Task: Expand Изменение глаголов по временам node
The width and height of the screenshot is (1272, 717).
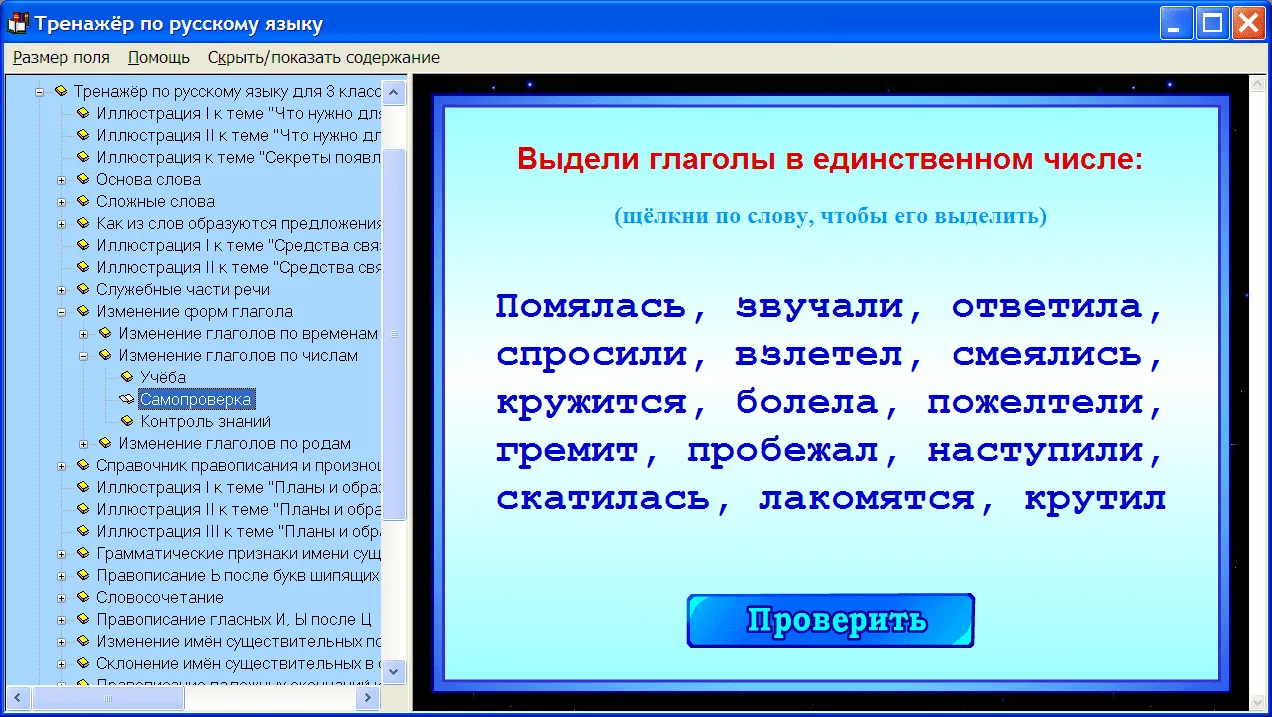Action: click(83, 333)
